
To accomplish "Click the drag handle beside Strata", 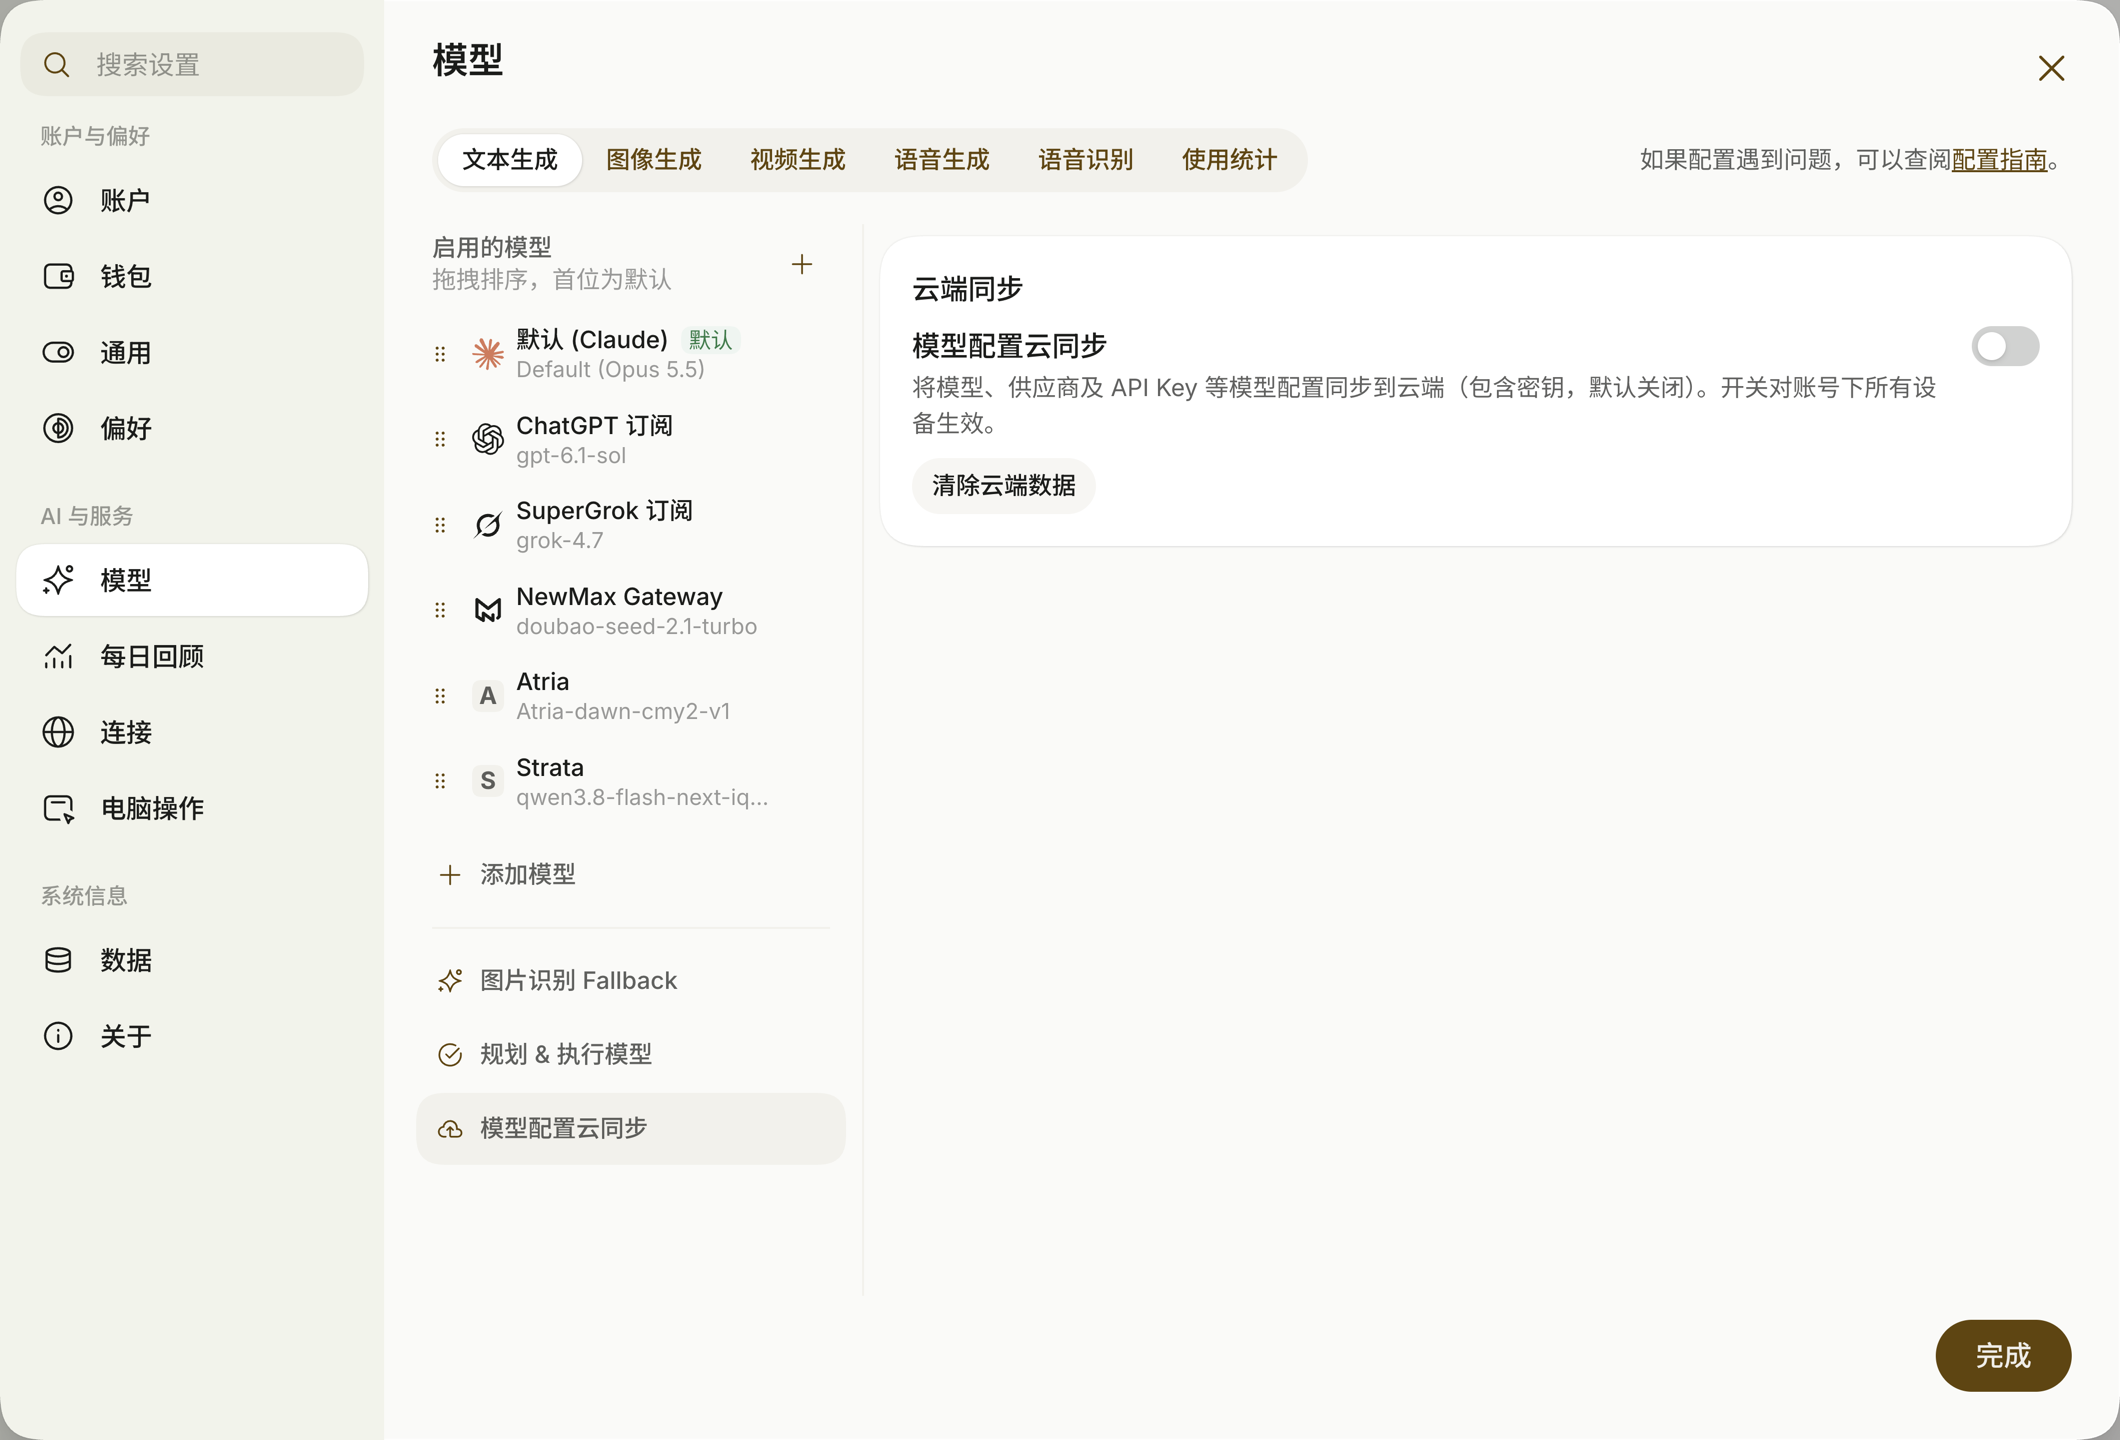I will pyautogui.click(x=440, y=781).
